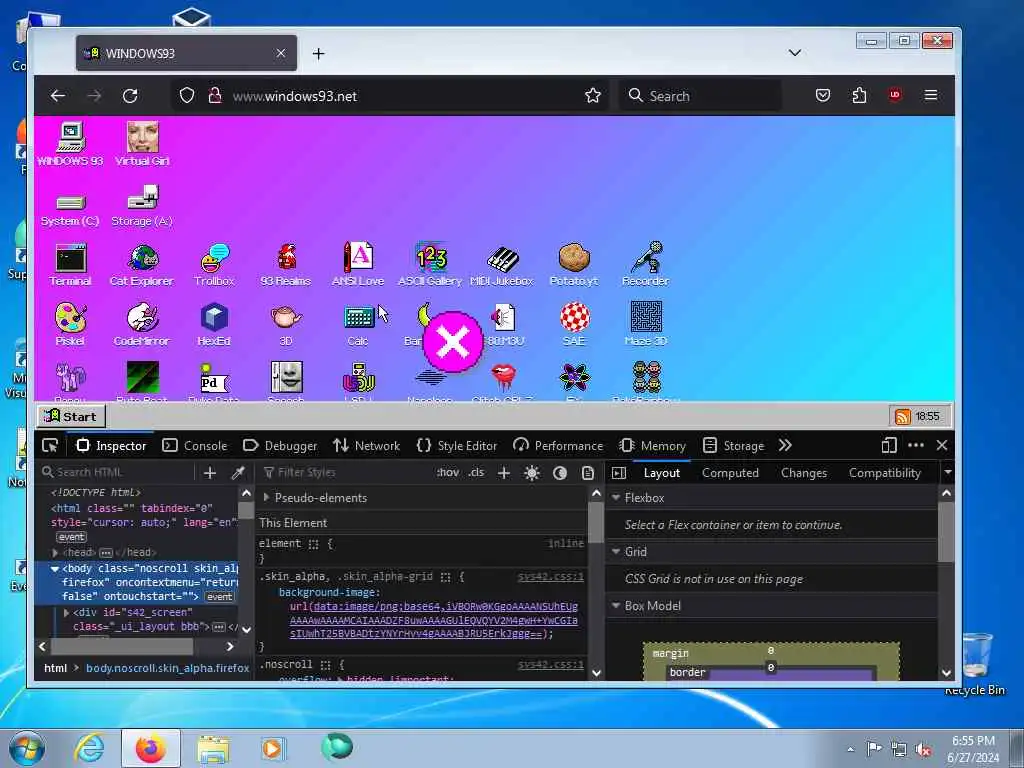
Task: Open the Firefox extensions puzzle icon
Action: [x=859, y=96]
